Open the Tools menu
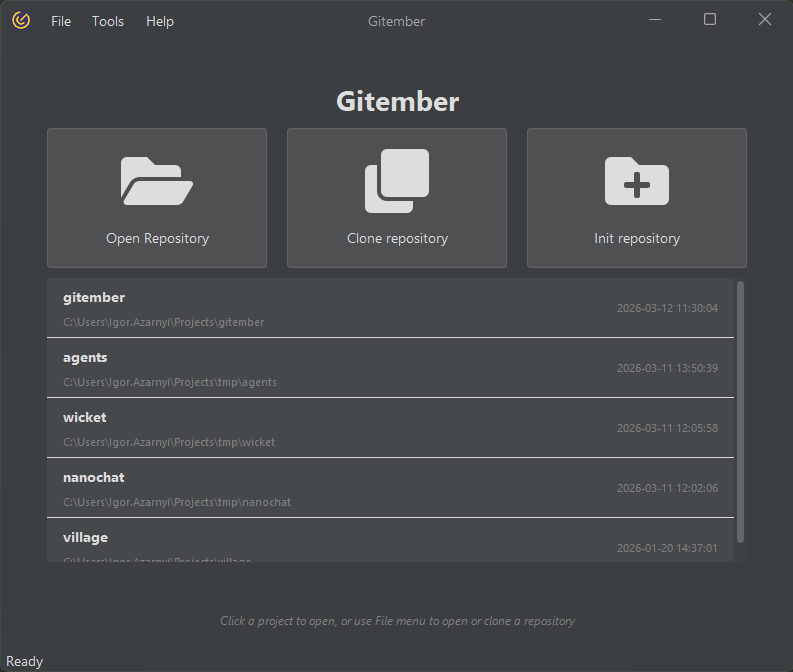793x672 pixels. 108,21
